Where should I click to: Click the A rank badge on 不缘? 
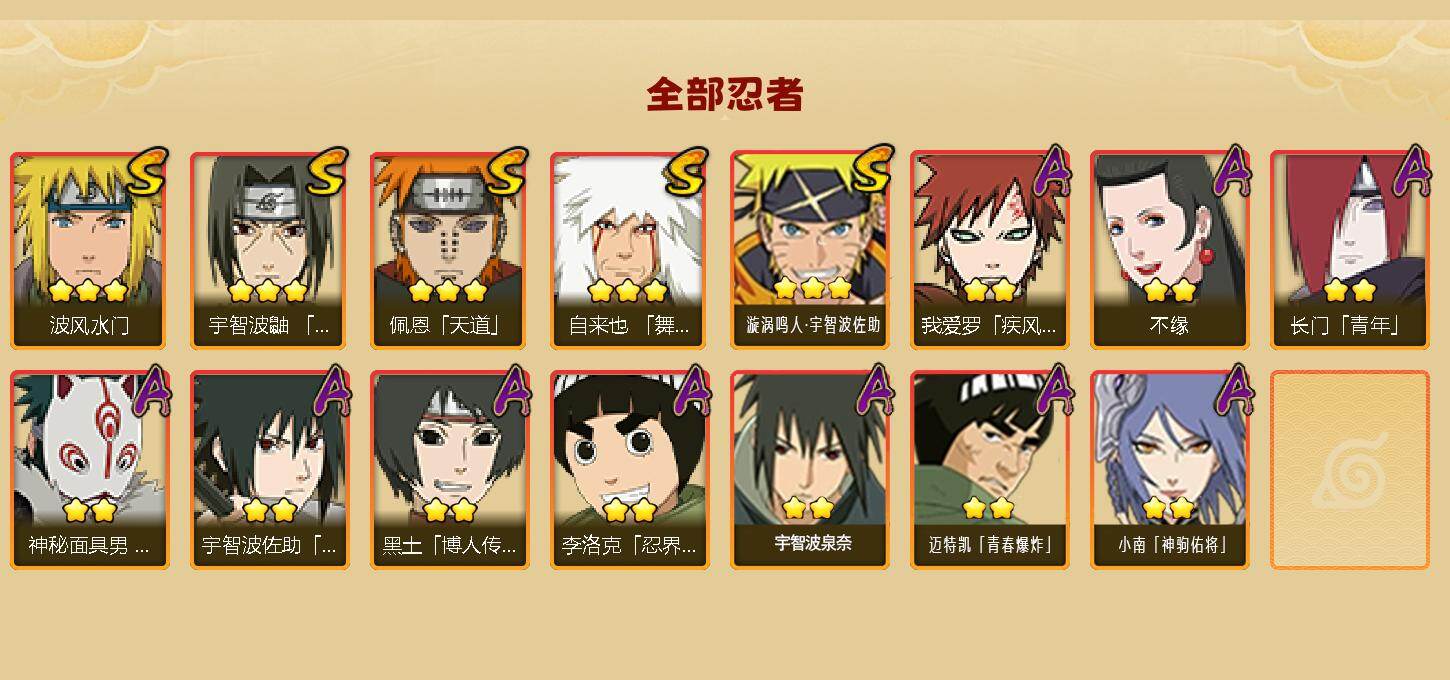1232,172
